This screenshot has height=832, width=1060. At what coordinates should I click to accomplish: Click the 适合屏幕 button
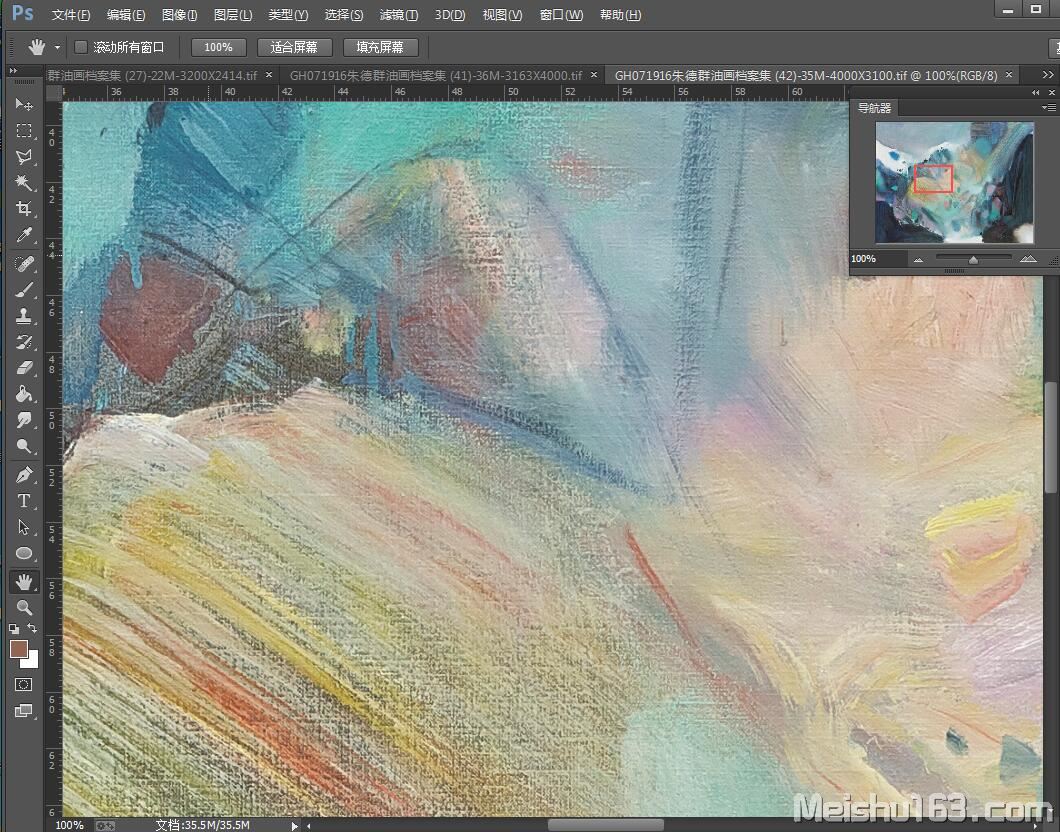[x=294, y=47]
